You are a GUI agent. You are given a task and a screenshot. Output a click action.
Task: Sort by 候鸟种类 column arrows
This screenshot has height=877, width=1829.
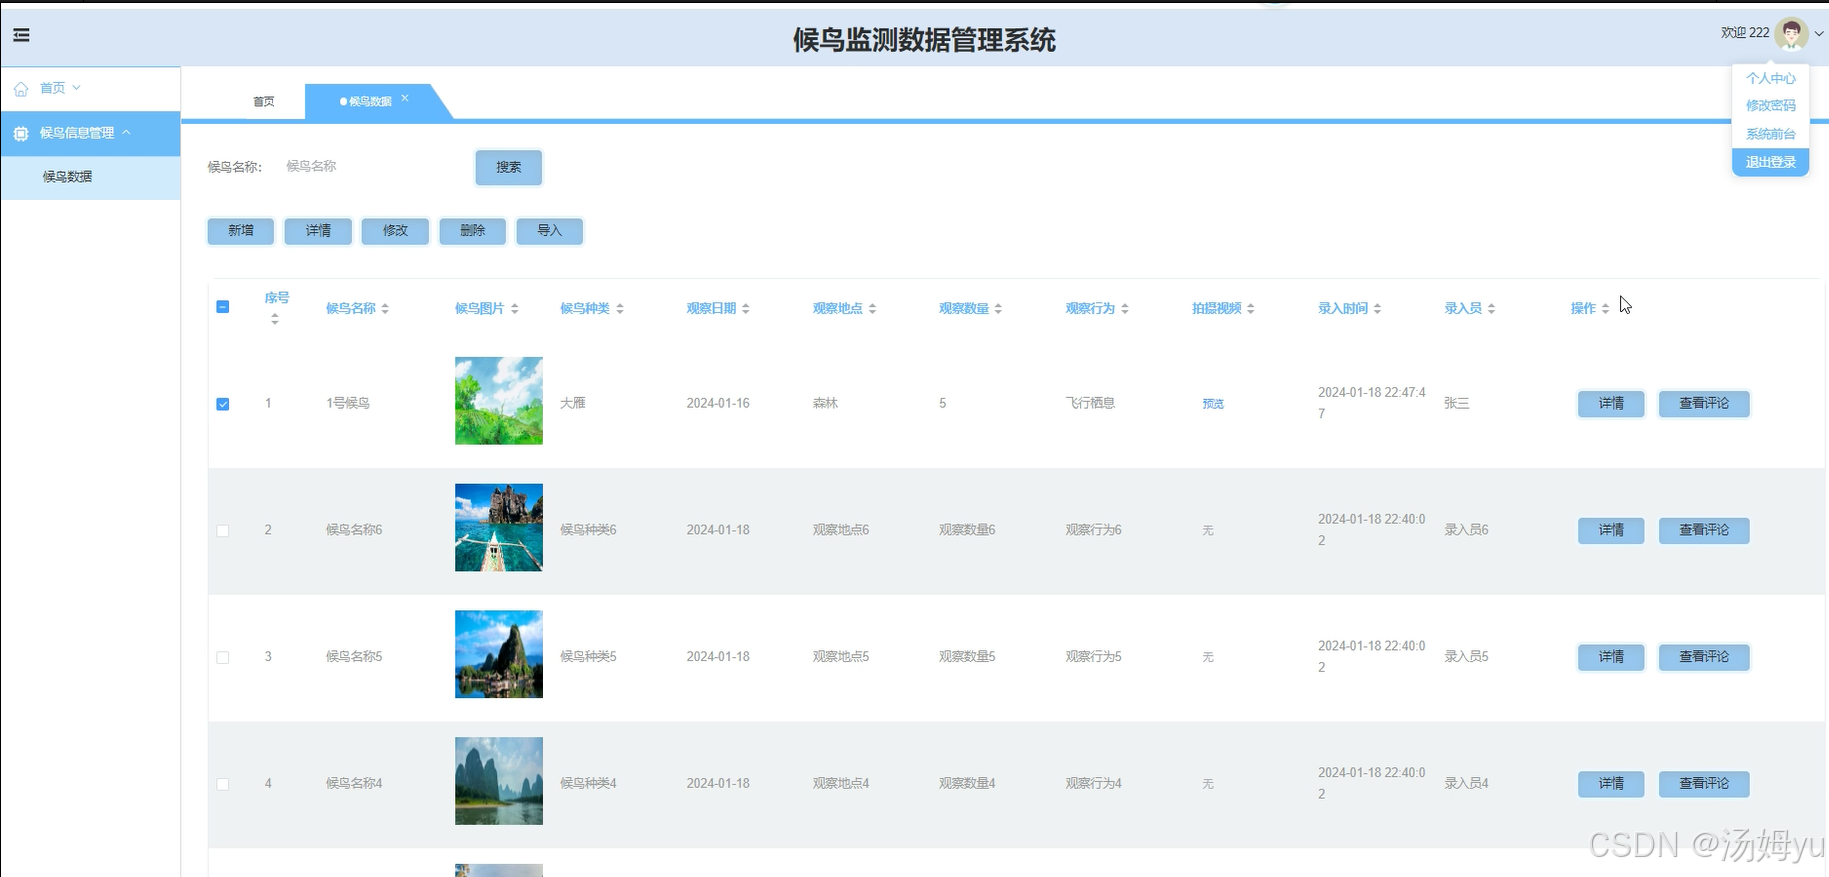tap(620, 309)
